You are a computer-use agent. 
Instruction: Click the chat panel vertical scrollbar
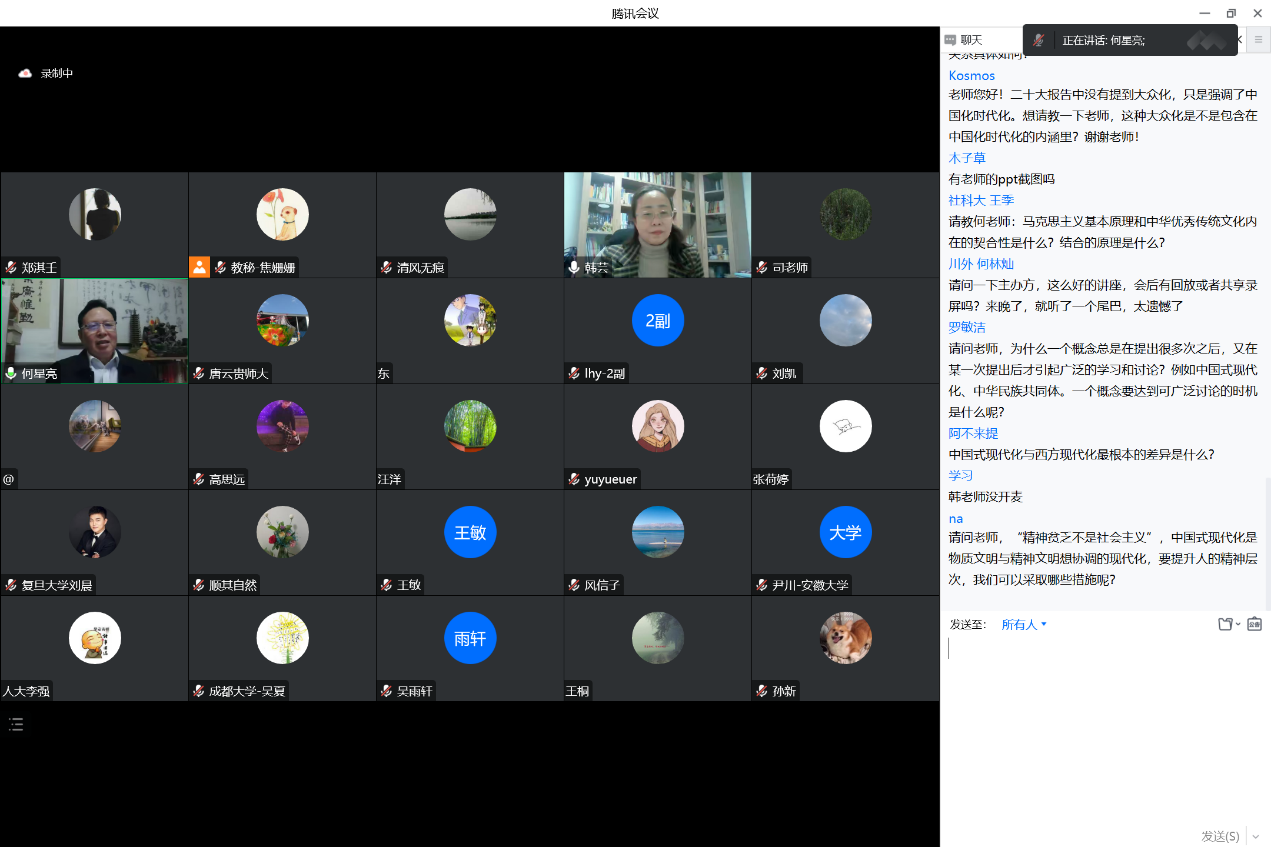1266,540
